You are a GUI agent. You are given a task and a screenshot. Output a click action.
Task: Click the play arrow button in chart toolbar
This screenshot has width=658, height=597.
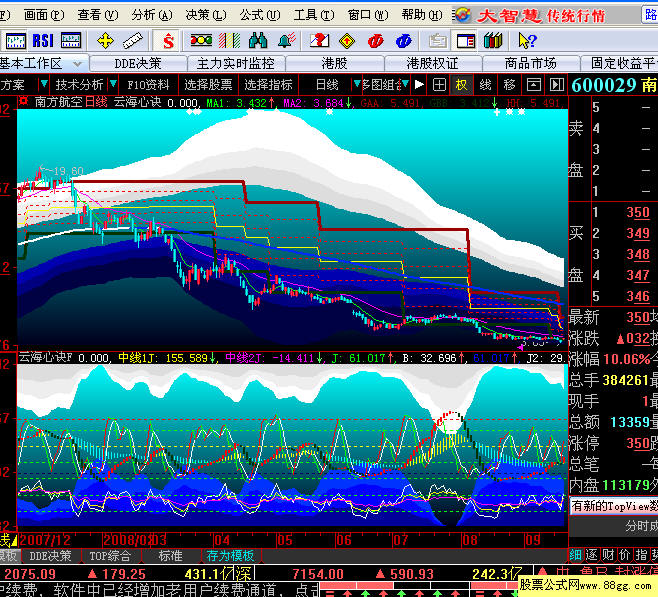coord(419,85)
